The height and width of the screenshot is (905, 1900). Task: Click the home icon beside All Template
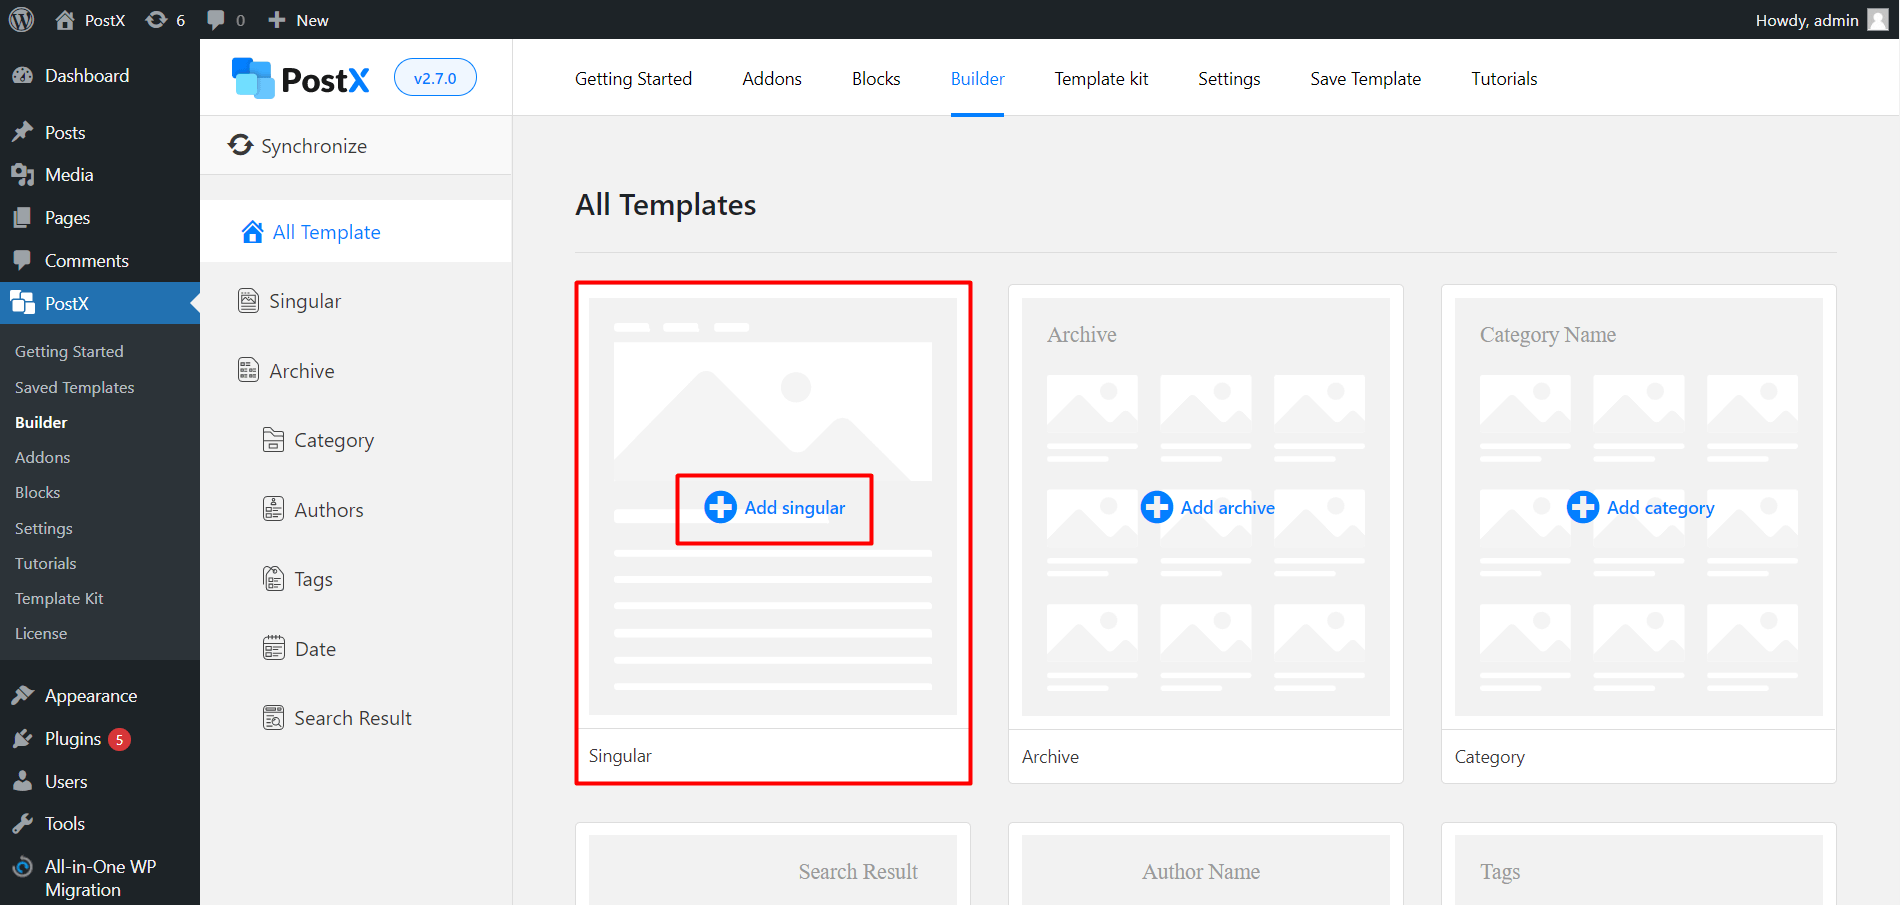253,232
